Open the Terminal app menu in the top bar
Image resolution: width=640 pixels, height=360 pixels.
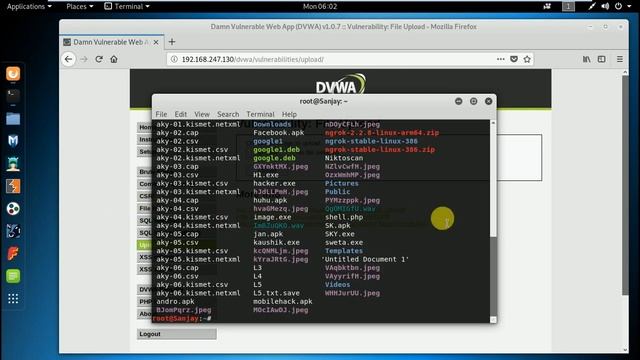click(x=127, y=6)
